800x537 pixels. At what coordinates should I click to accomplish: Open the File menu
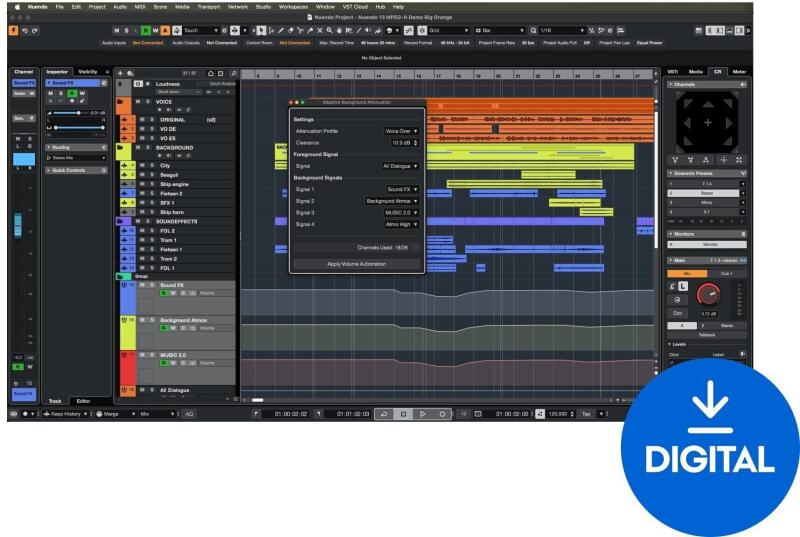point(60,7)
